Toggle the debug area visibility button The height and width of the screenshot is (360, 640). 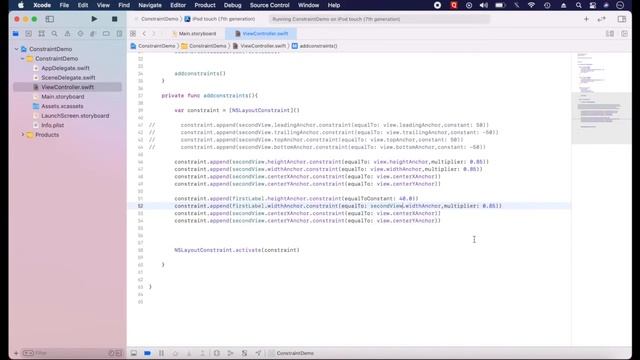(134, 353)
